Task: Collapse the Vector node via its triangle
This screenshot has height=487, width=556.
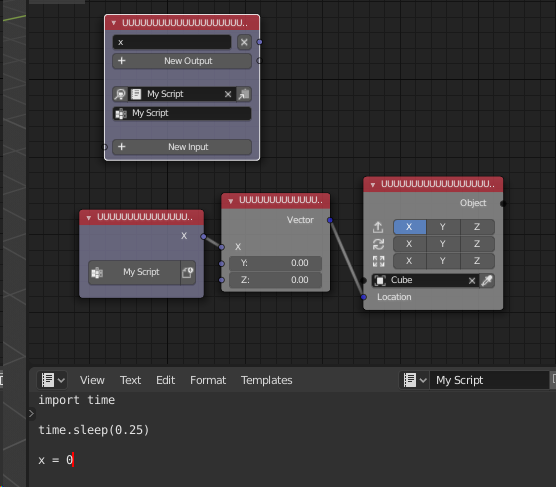Action: [x=230, y=201]
